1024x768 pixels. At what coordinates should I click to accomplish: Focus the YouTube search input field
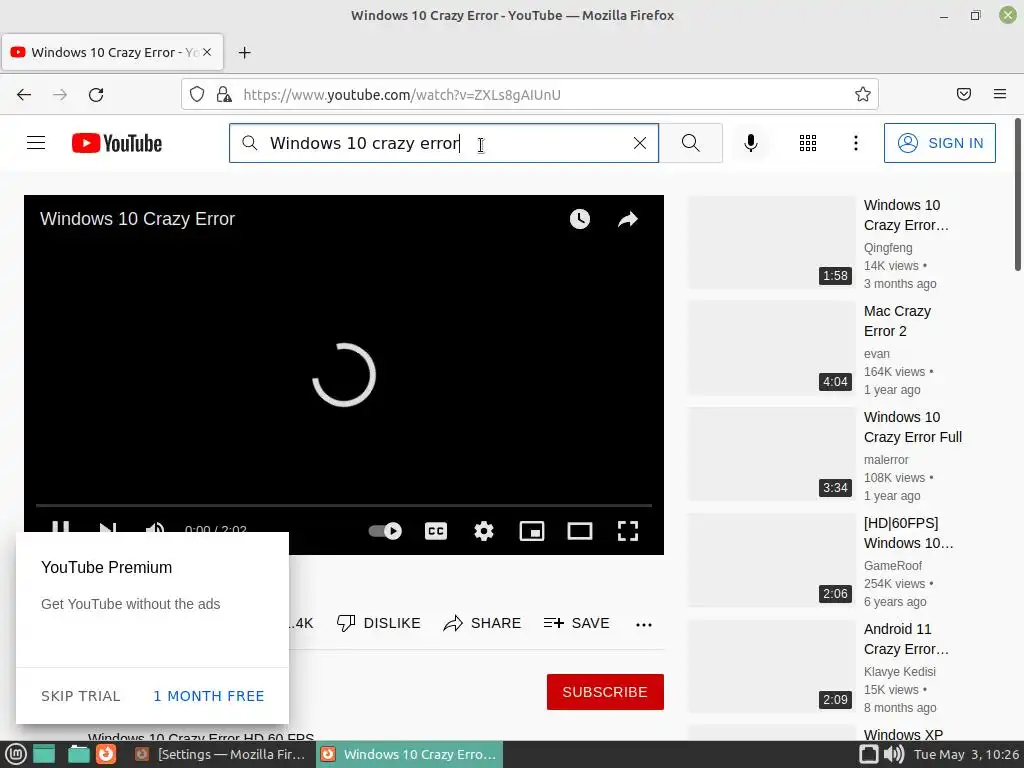tap(444, 143)
